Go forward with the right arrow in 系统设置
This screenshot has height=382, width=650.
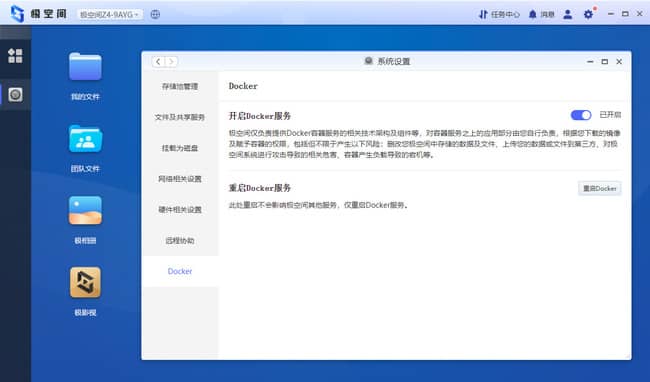(x=171, y=62)
